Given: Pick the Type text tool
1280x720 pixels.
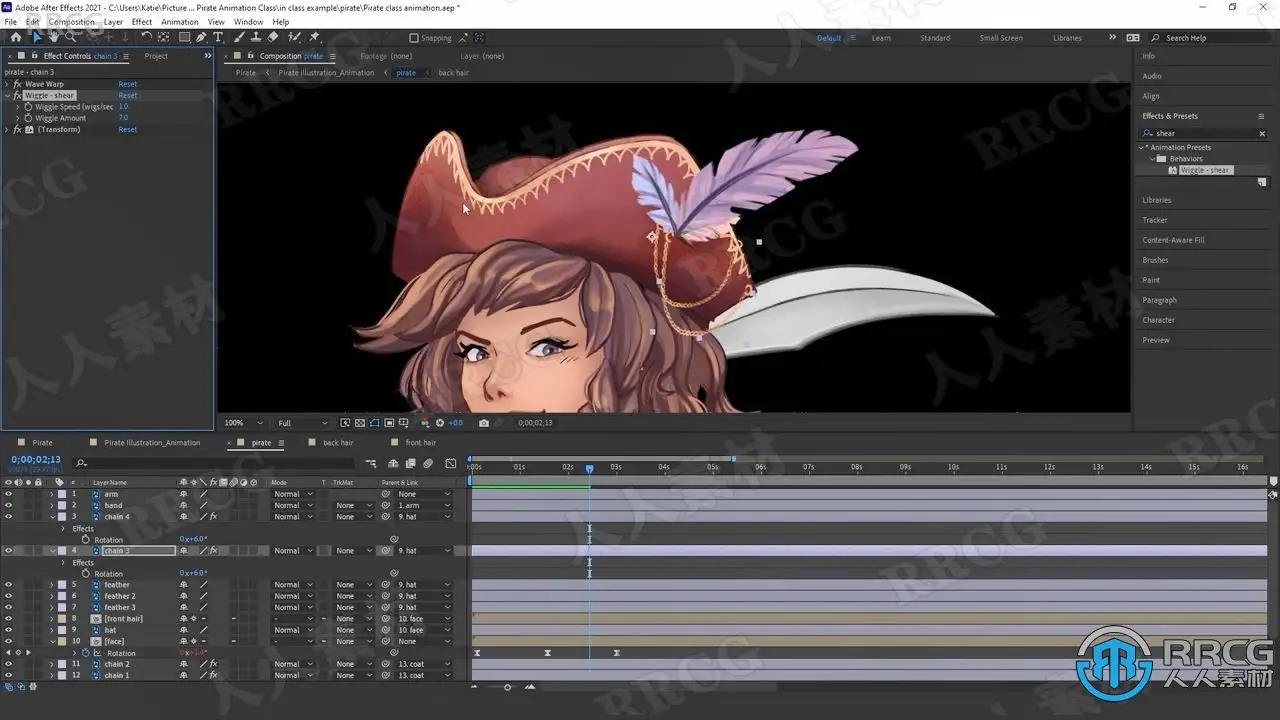Looking at the screenshot, I should tap(218, 37).
